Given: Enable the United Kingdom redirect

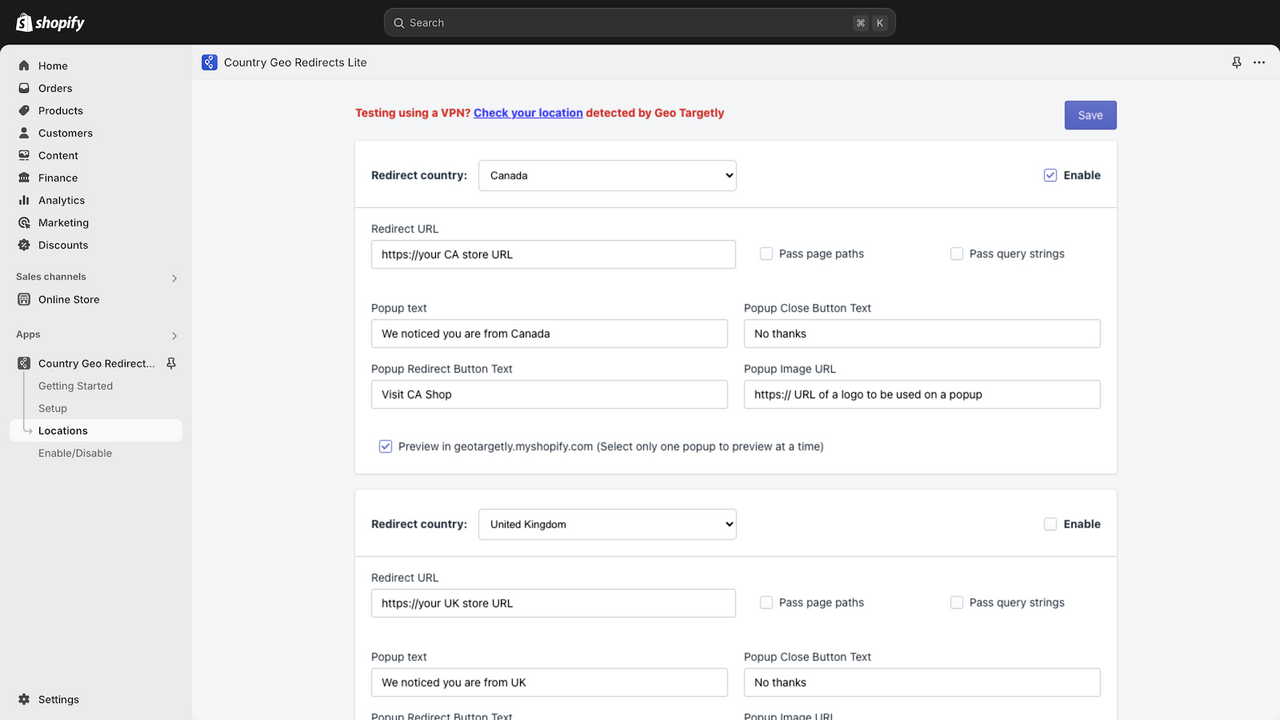Looking at the screenshot, I should pos(1051,523).
